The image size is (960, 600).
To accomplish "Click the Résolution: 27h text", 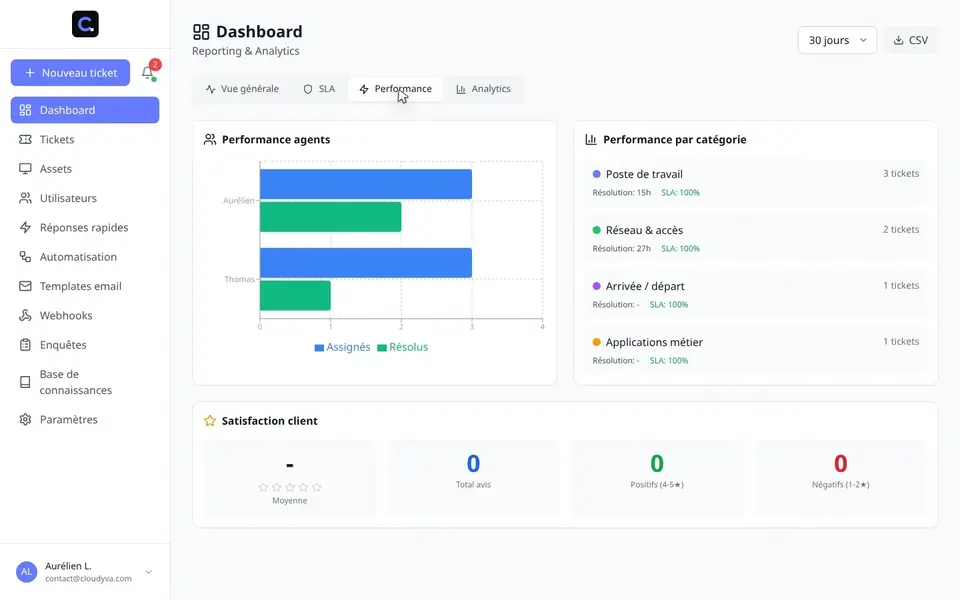I will tap(621, 249).
